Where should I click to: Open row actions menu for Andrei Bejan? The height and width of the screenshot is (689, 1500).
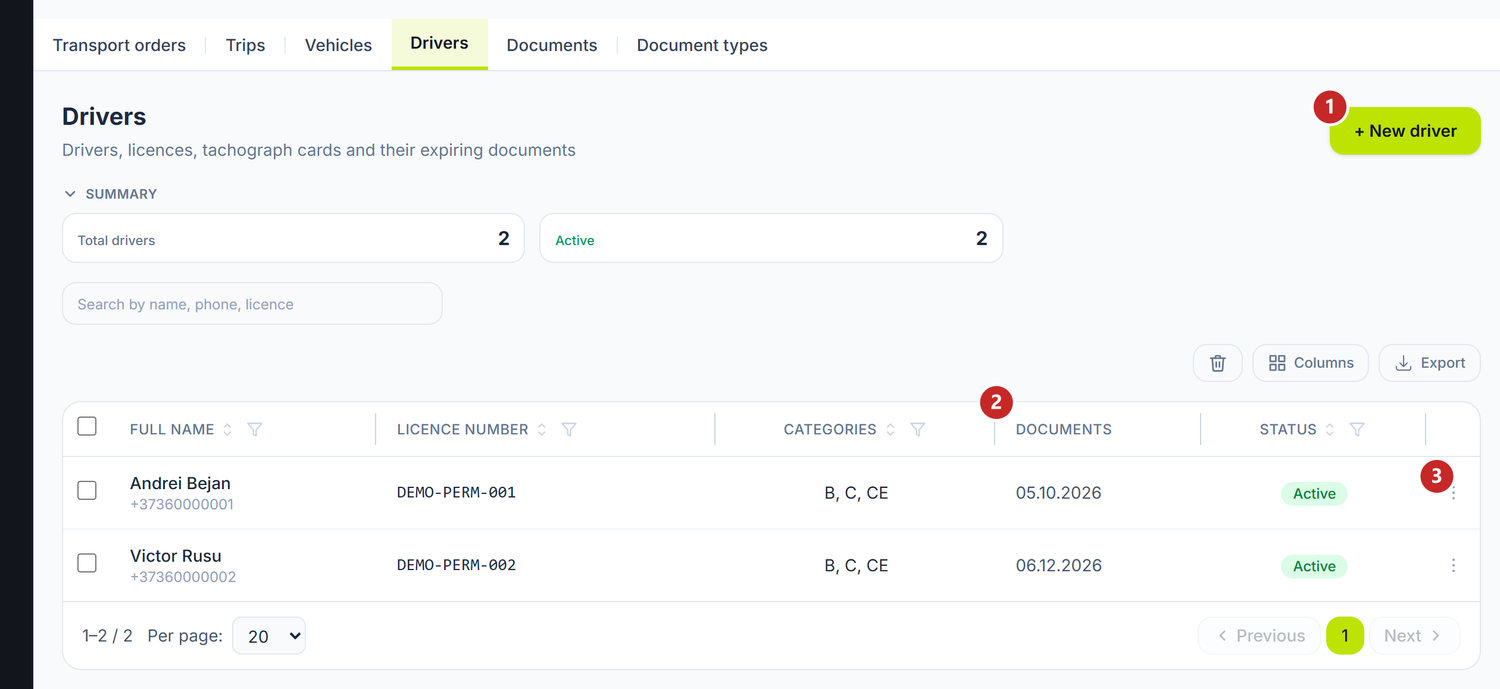1453,493
